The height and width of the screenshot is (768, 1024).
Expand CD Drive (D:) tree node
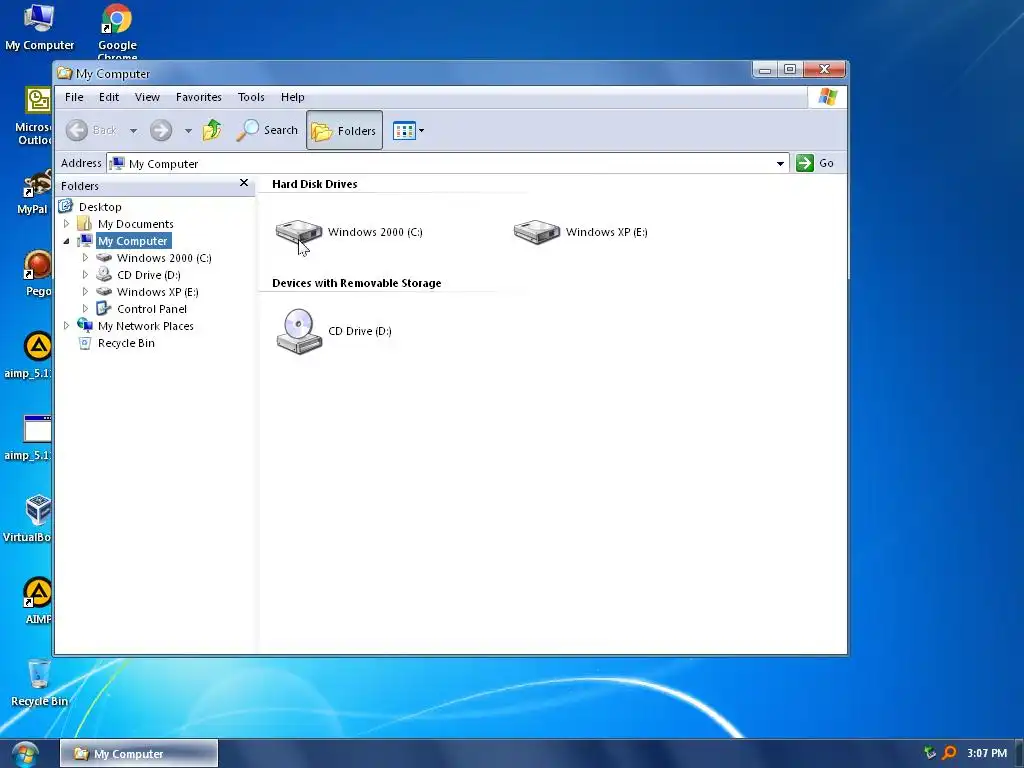pyautogui.click(x=85, y=275)
